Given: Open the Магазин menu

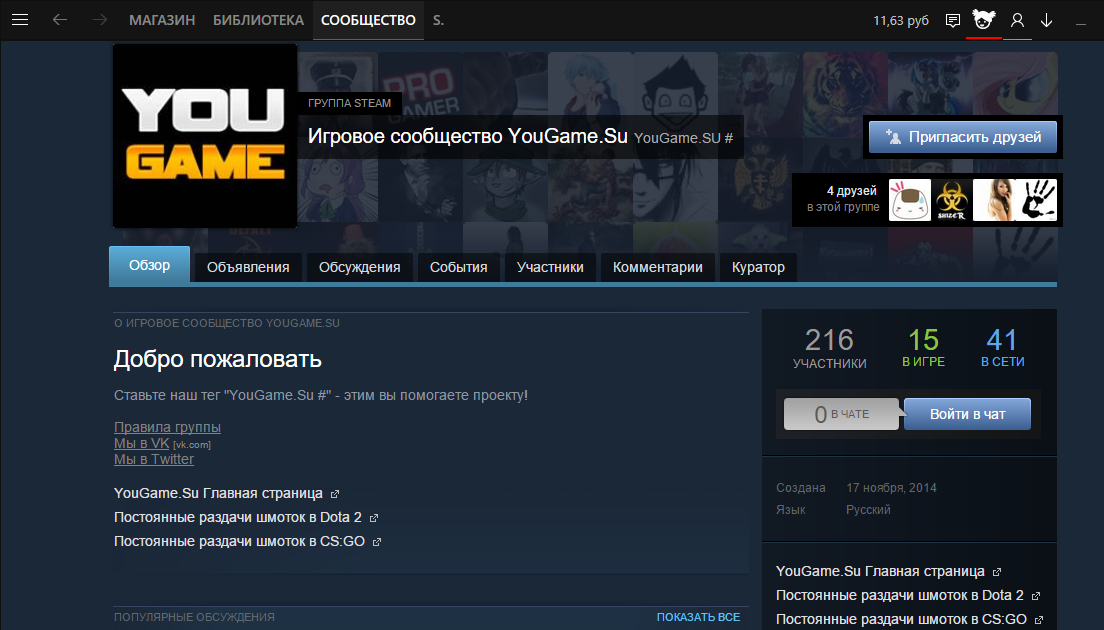Looking at the screenshot, I should pyautogui.click(x=162, y=20).
